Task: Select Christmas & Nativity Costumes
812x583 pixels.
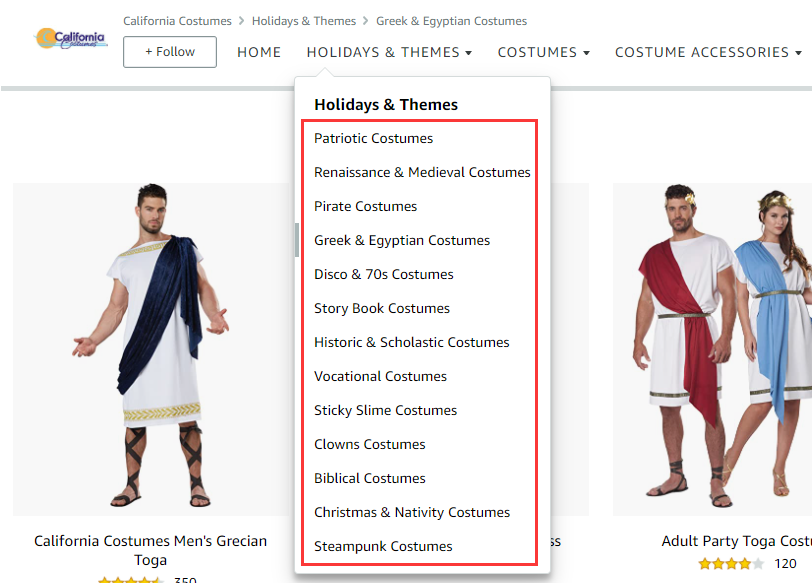Action: tap(412, 513)
